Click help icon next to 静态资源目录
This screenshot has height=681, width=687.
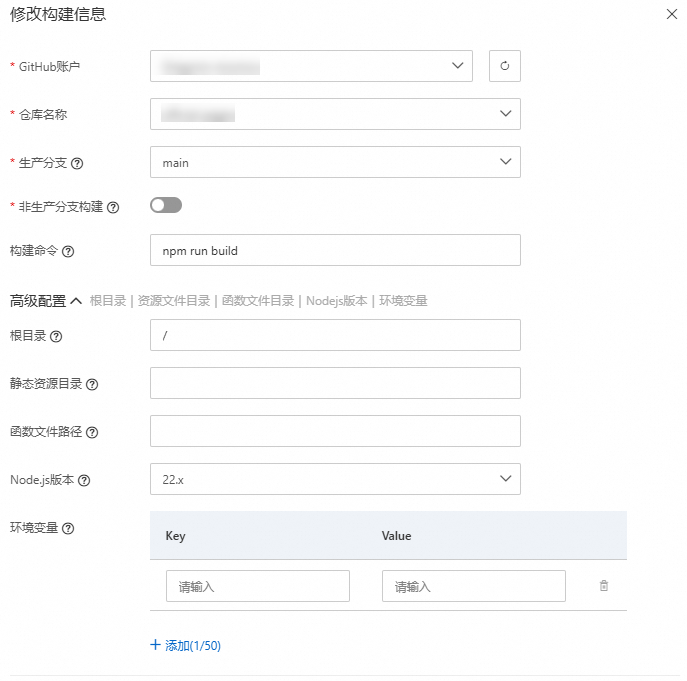click(92, 384)
